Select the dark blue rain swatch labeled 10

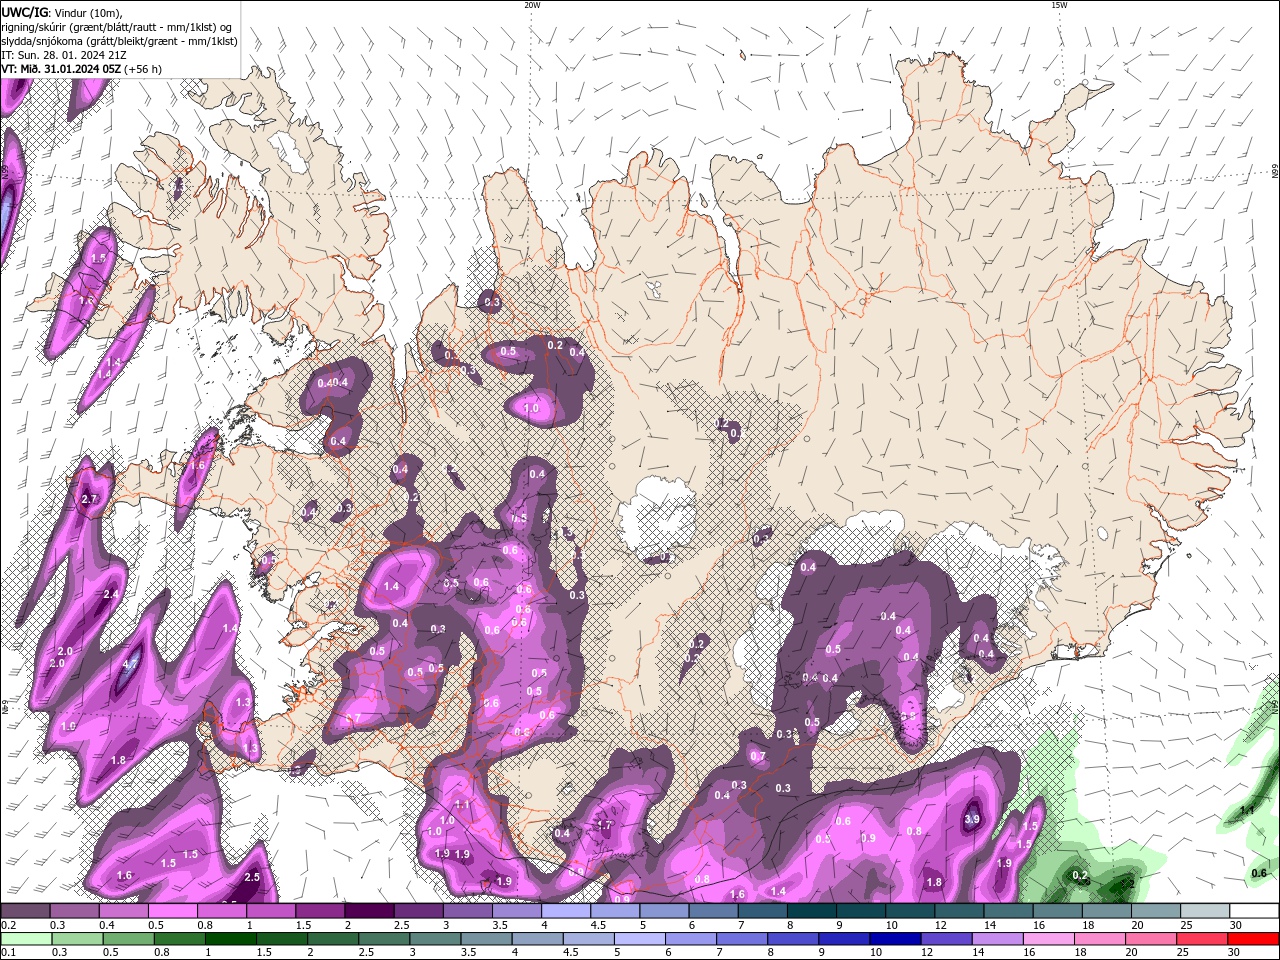point(894,939)
